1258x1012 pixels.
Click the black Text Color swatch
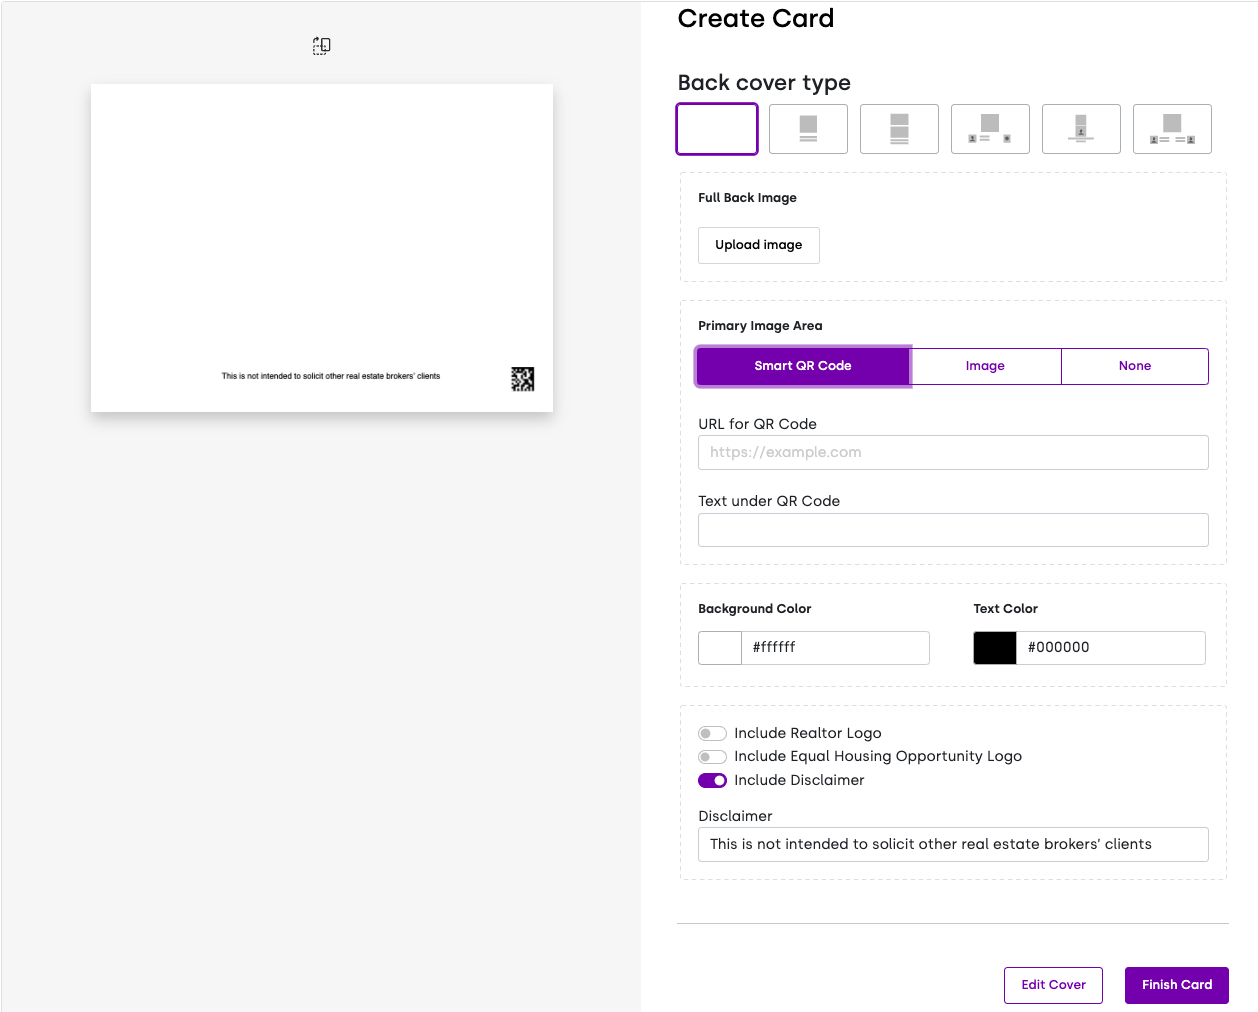994,647
